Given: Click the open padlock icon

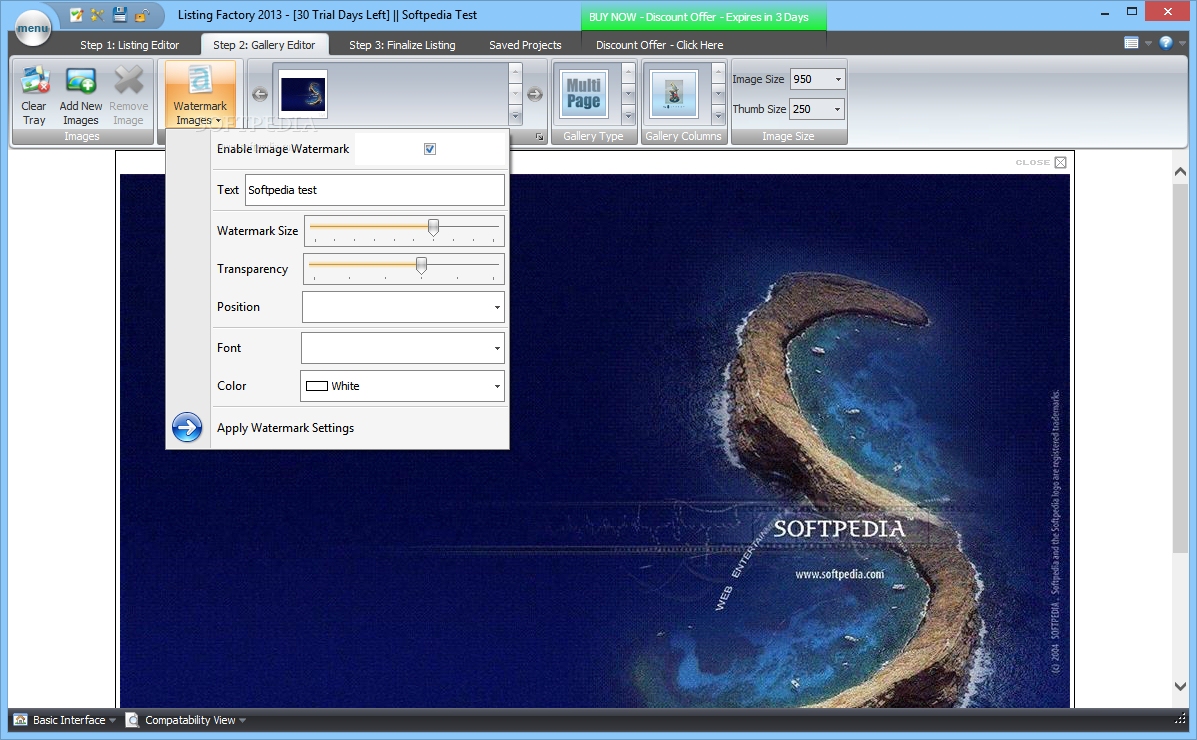Looking at the screenshot, I should tap(141, 15).
